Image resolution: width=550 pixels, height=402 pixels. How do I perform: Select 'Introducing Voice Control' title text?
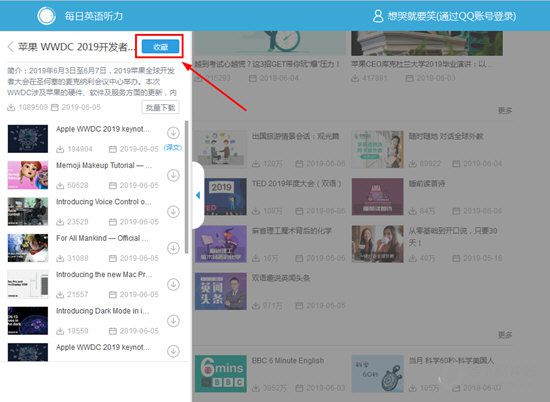point(103,202)
